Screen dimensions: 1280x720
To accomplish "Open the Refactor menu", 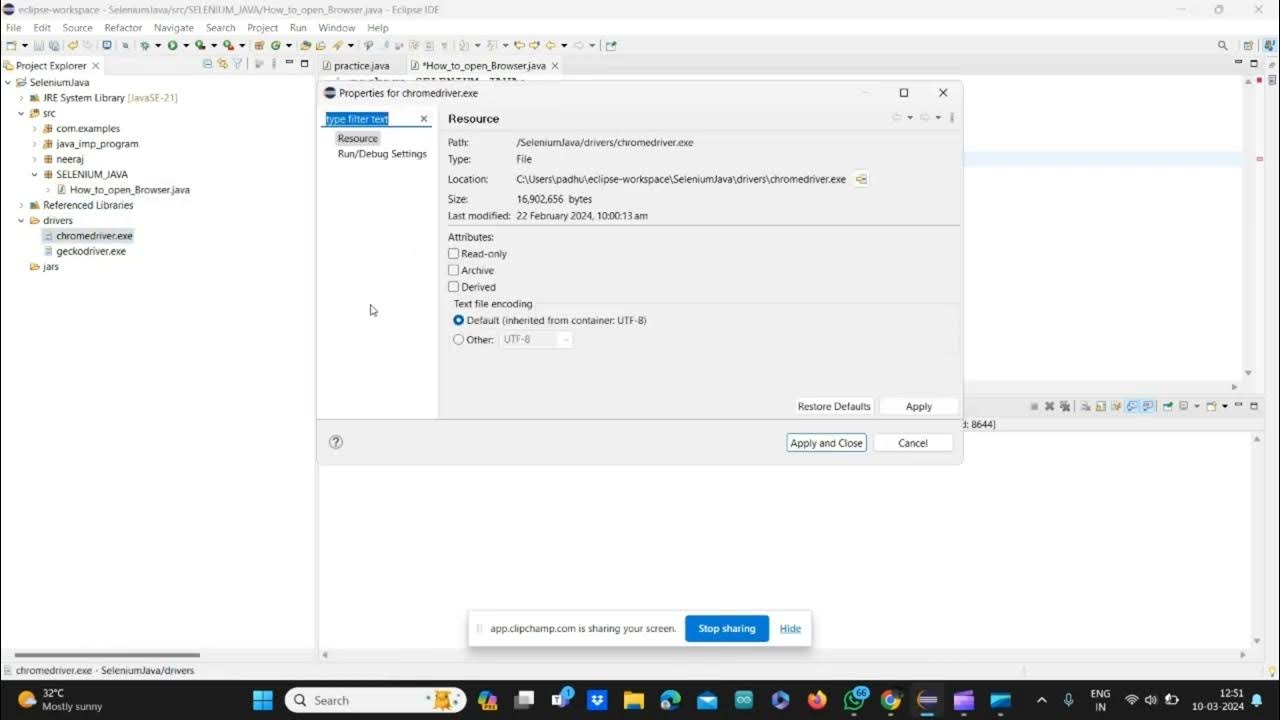I will coord(123,28).
